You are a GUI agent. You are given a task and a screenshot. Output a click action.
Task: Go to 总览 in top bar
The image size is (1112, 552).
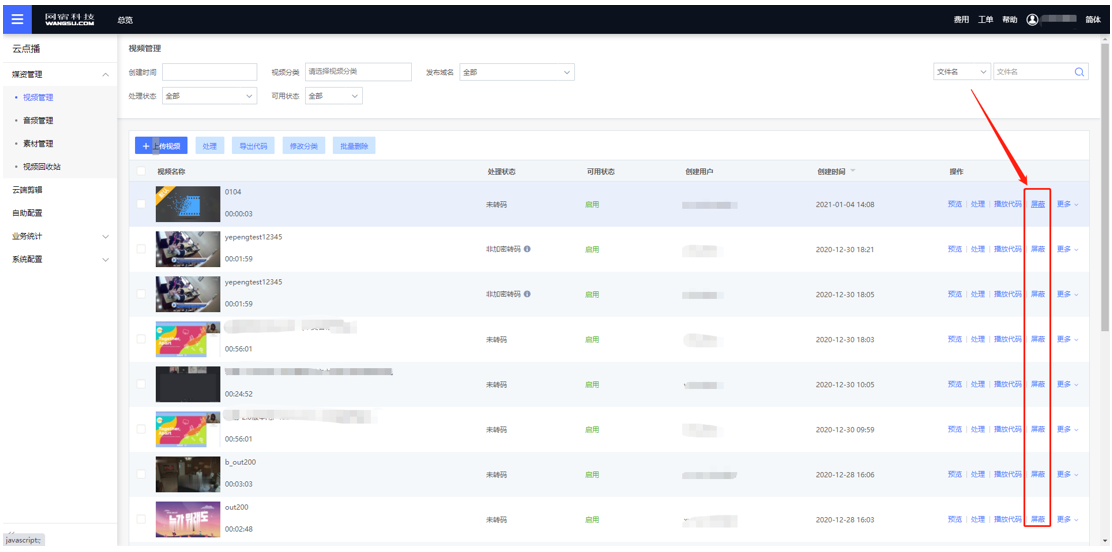(125, 20)
